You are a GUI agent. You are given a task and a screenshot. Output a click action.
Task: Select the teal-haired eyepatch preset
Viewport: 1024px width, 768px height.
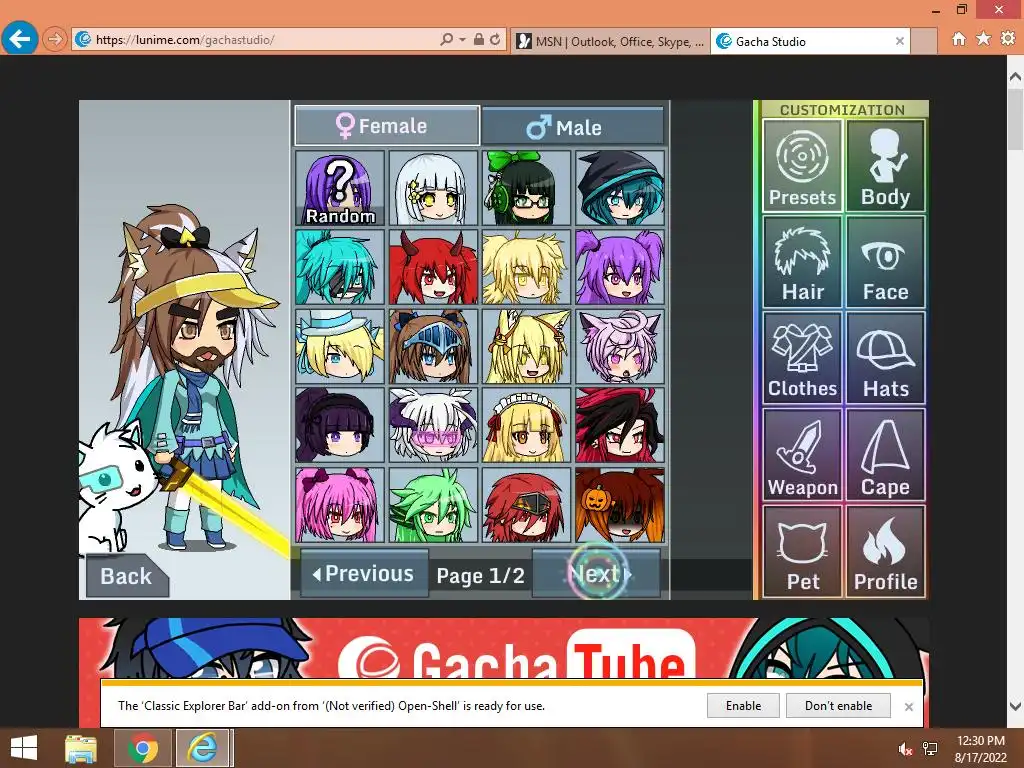pyautogui.click(x=340, y=267)
